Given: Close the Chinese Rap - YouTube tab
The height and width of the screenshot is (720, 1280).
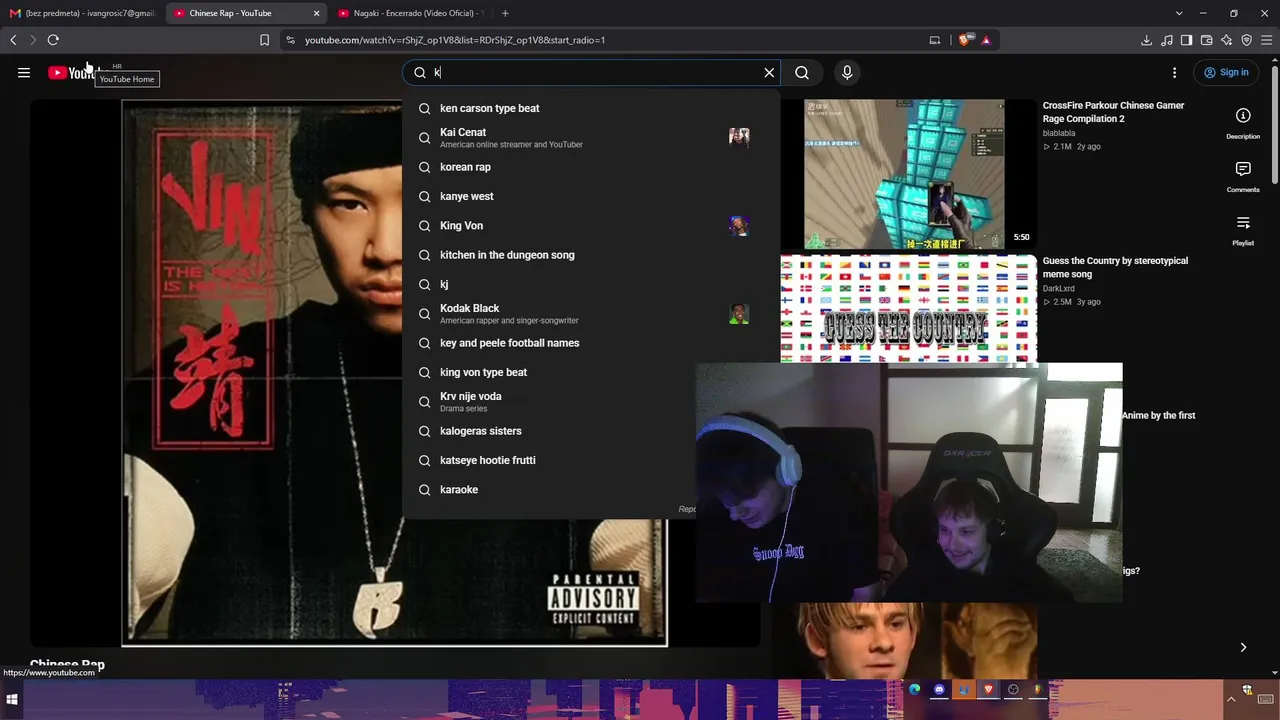Looking at the screenshot, I should pos(316,13).
